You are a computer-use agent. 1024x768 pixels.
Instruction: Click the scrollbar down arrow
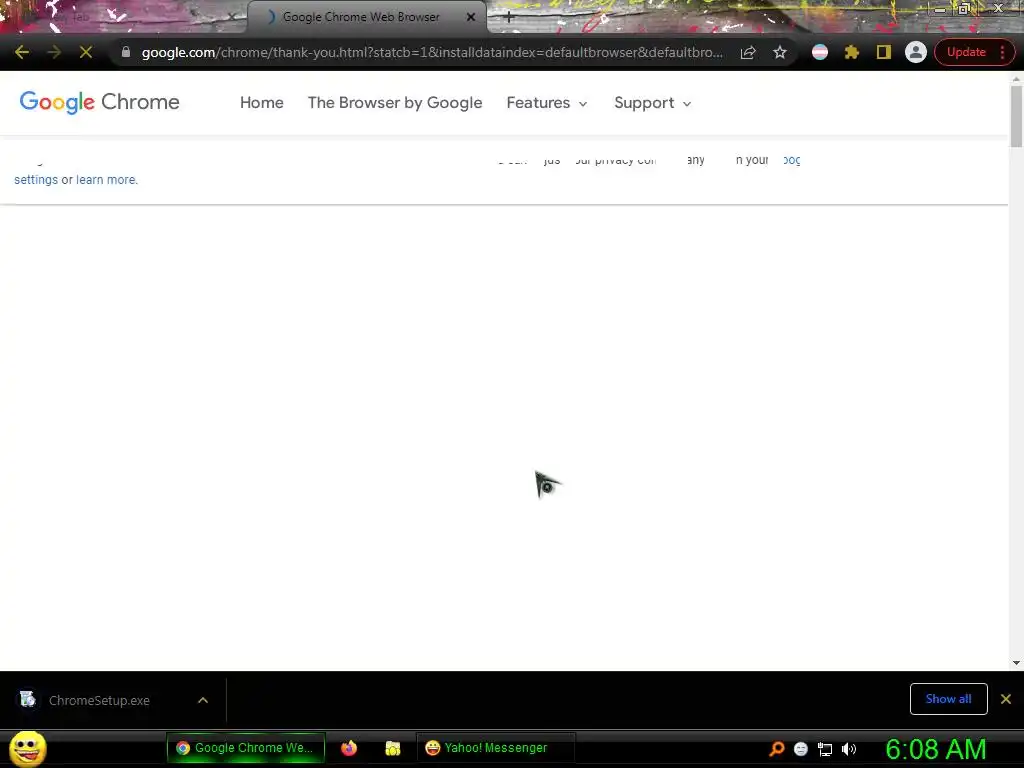pos(1016,663)
